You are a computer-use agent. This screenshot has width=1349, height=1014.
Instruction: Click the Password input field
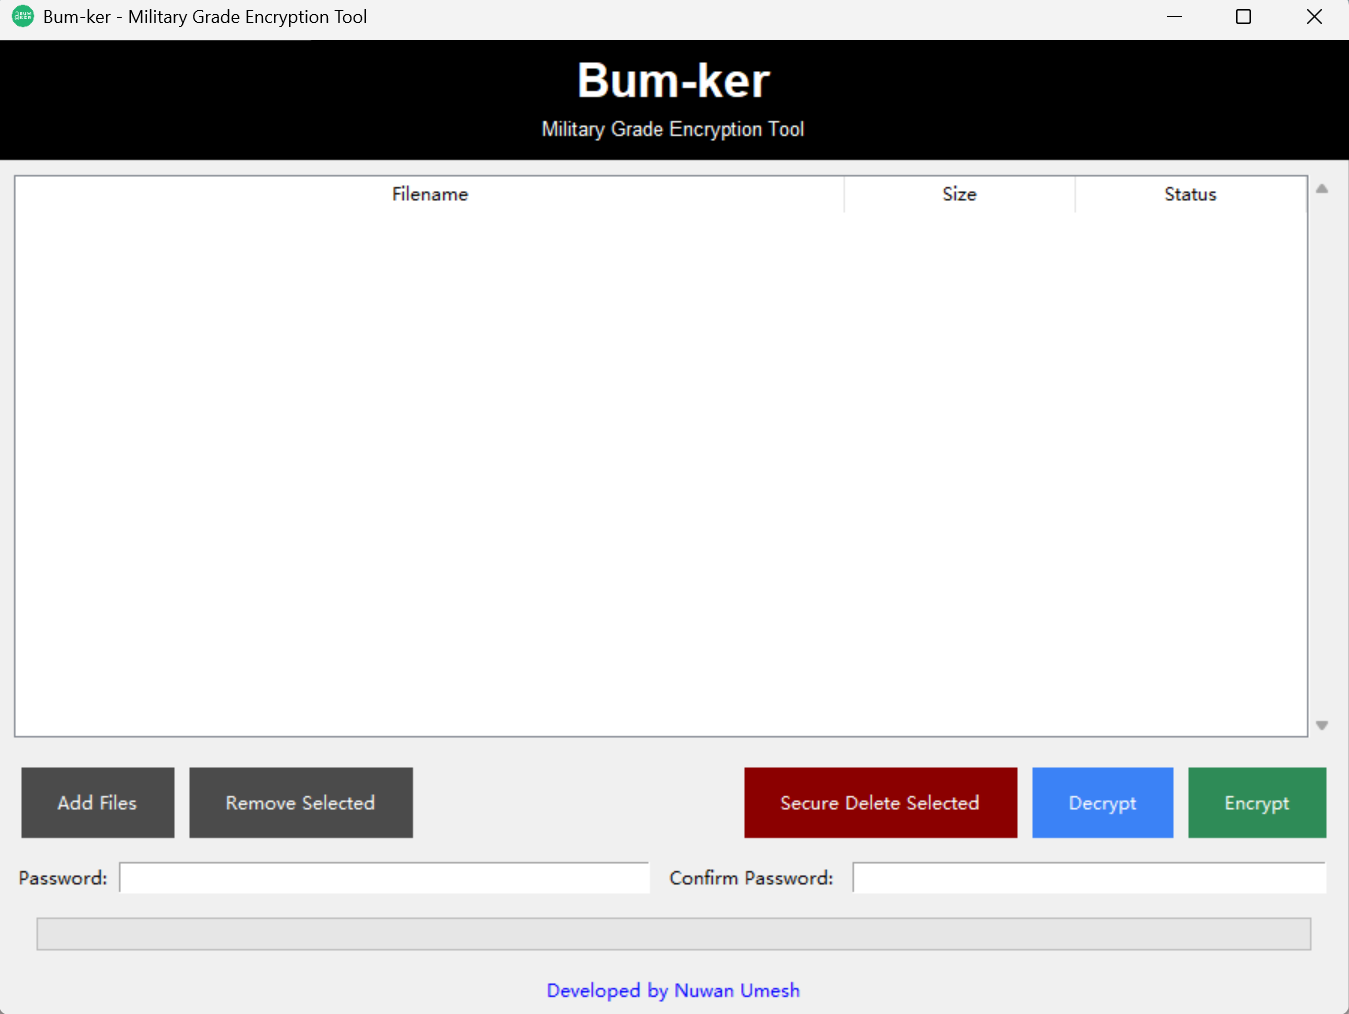click(383, 877)
